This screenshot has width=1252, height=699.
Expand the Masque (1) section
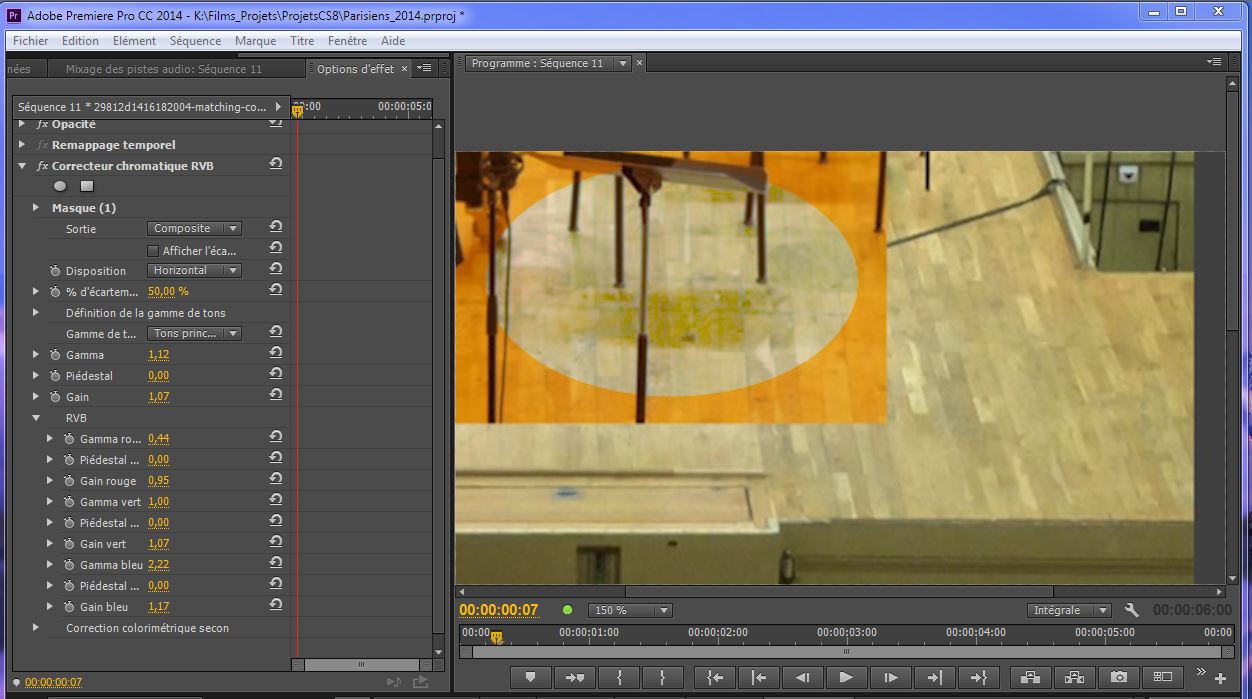click(x=36, y=208)
